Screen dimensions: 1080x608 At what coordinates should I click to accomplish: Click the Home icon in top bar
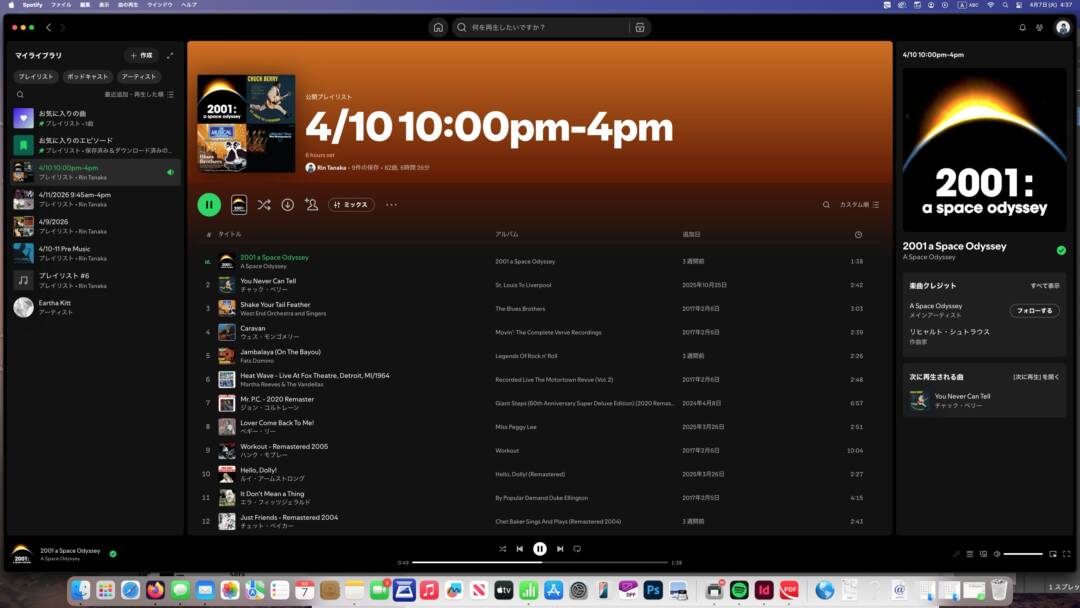(438, 27)
